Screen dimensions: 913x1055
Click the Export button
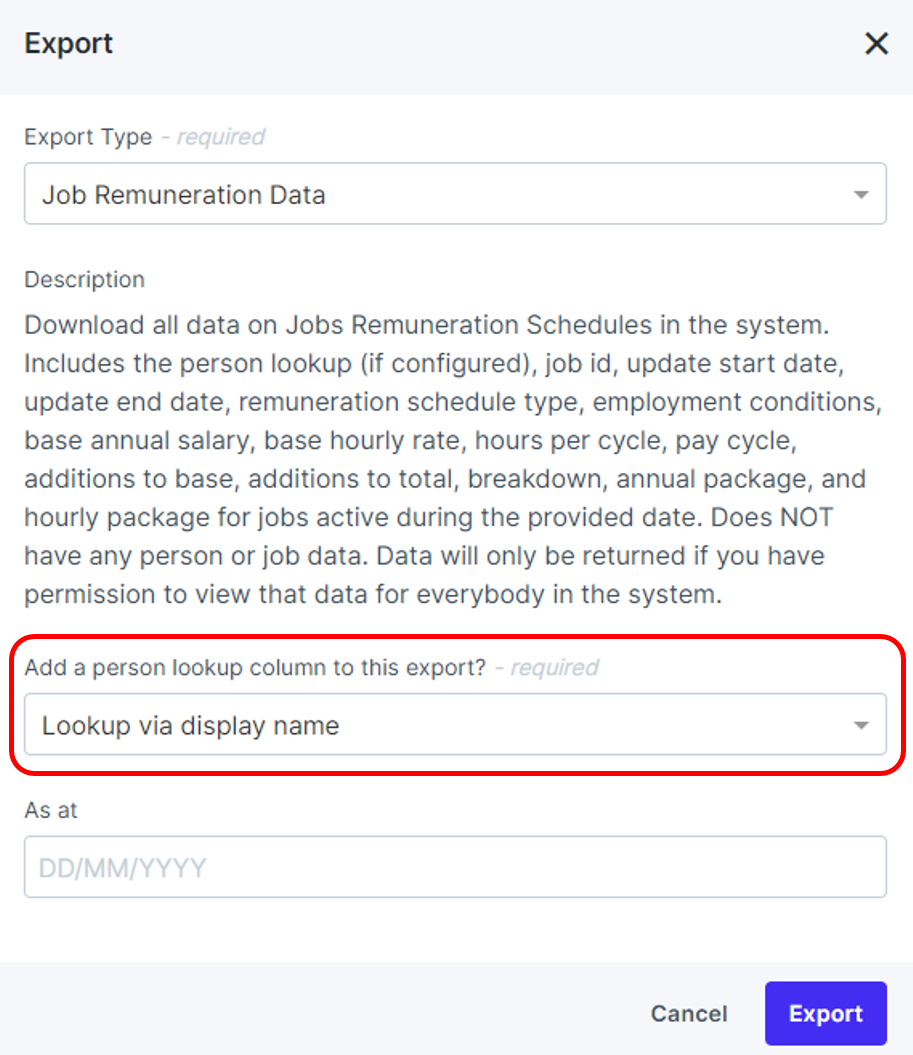(x=825, y=1013)
